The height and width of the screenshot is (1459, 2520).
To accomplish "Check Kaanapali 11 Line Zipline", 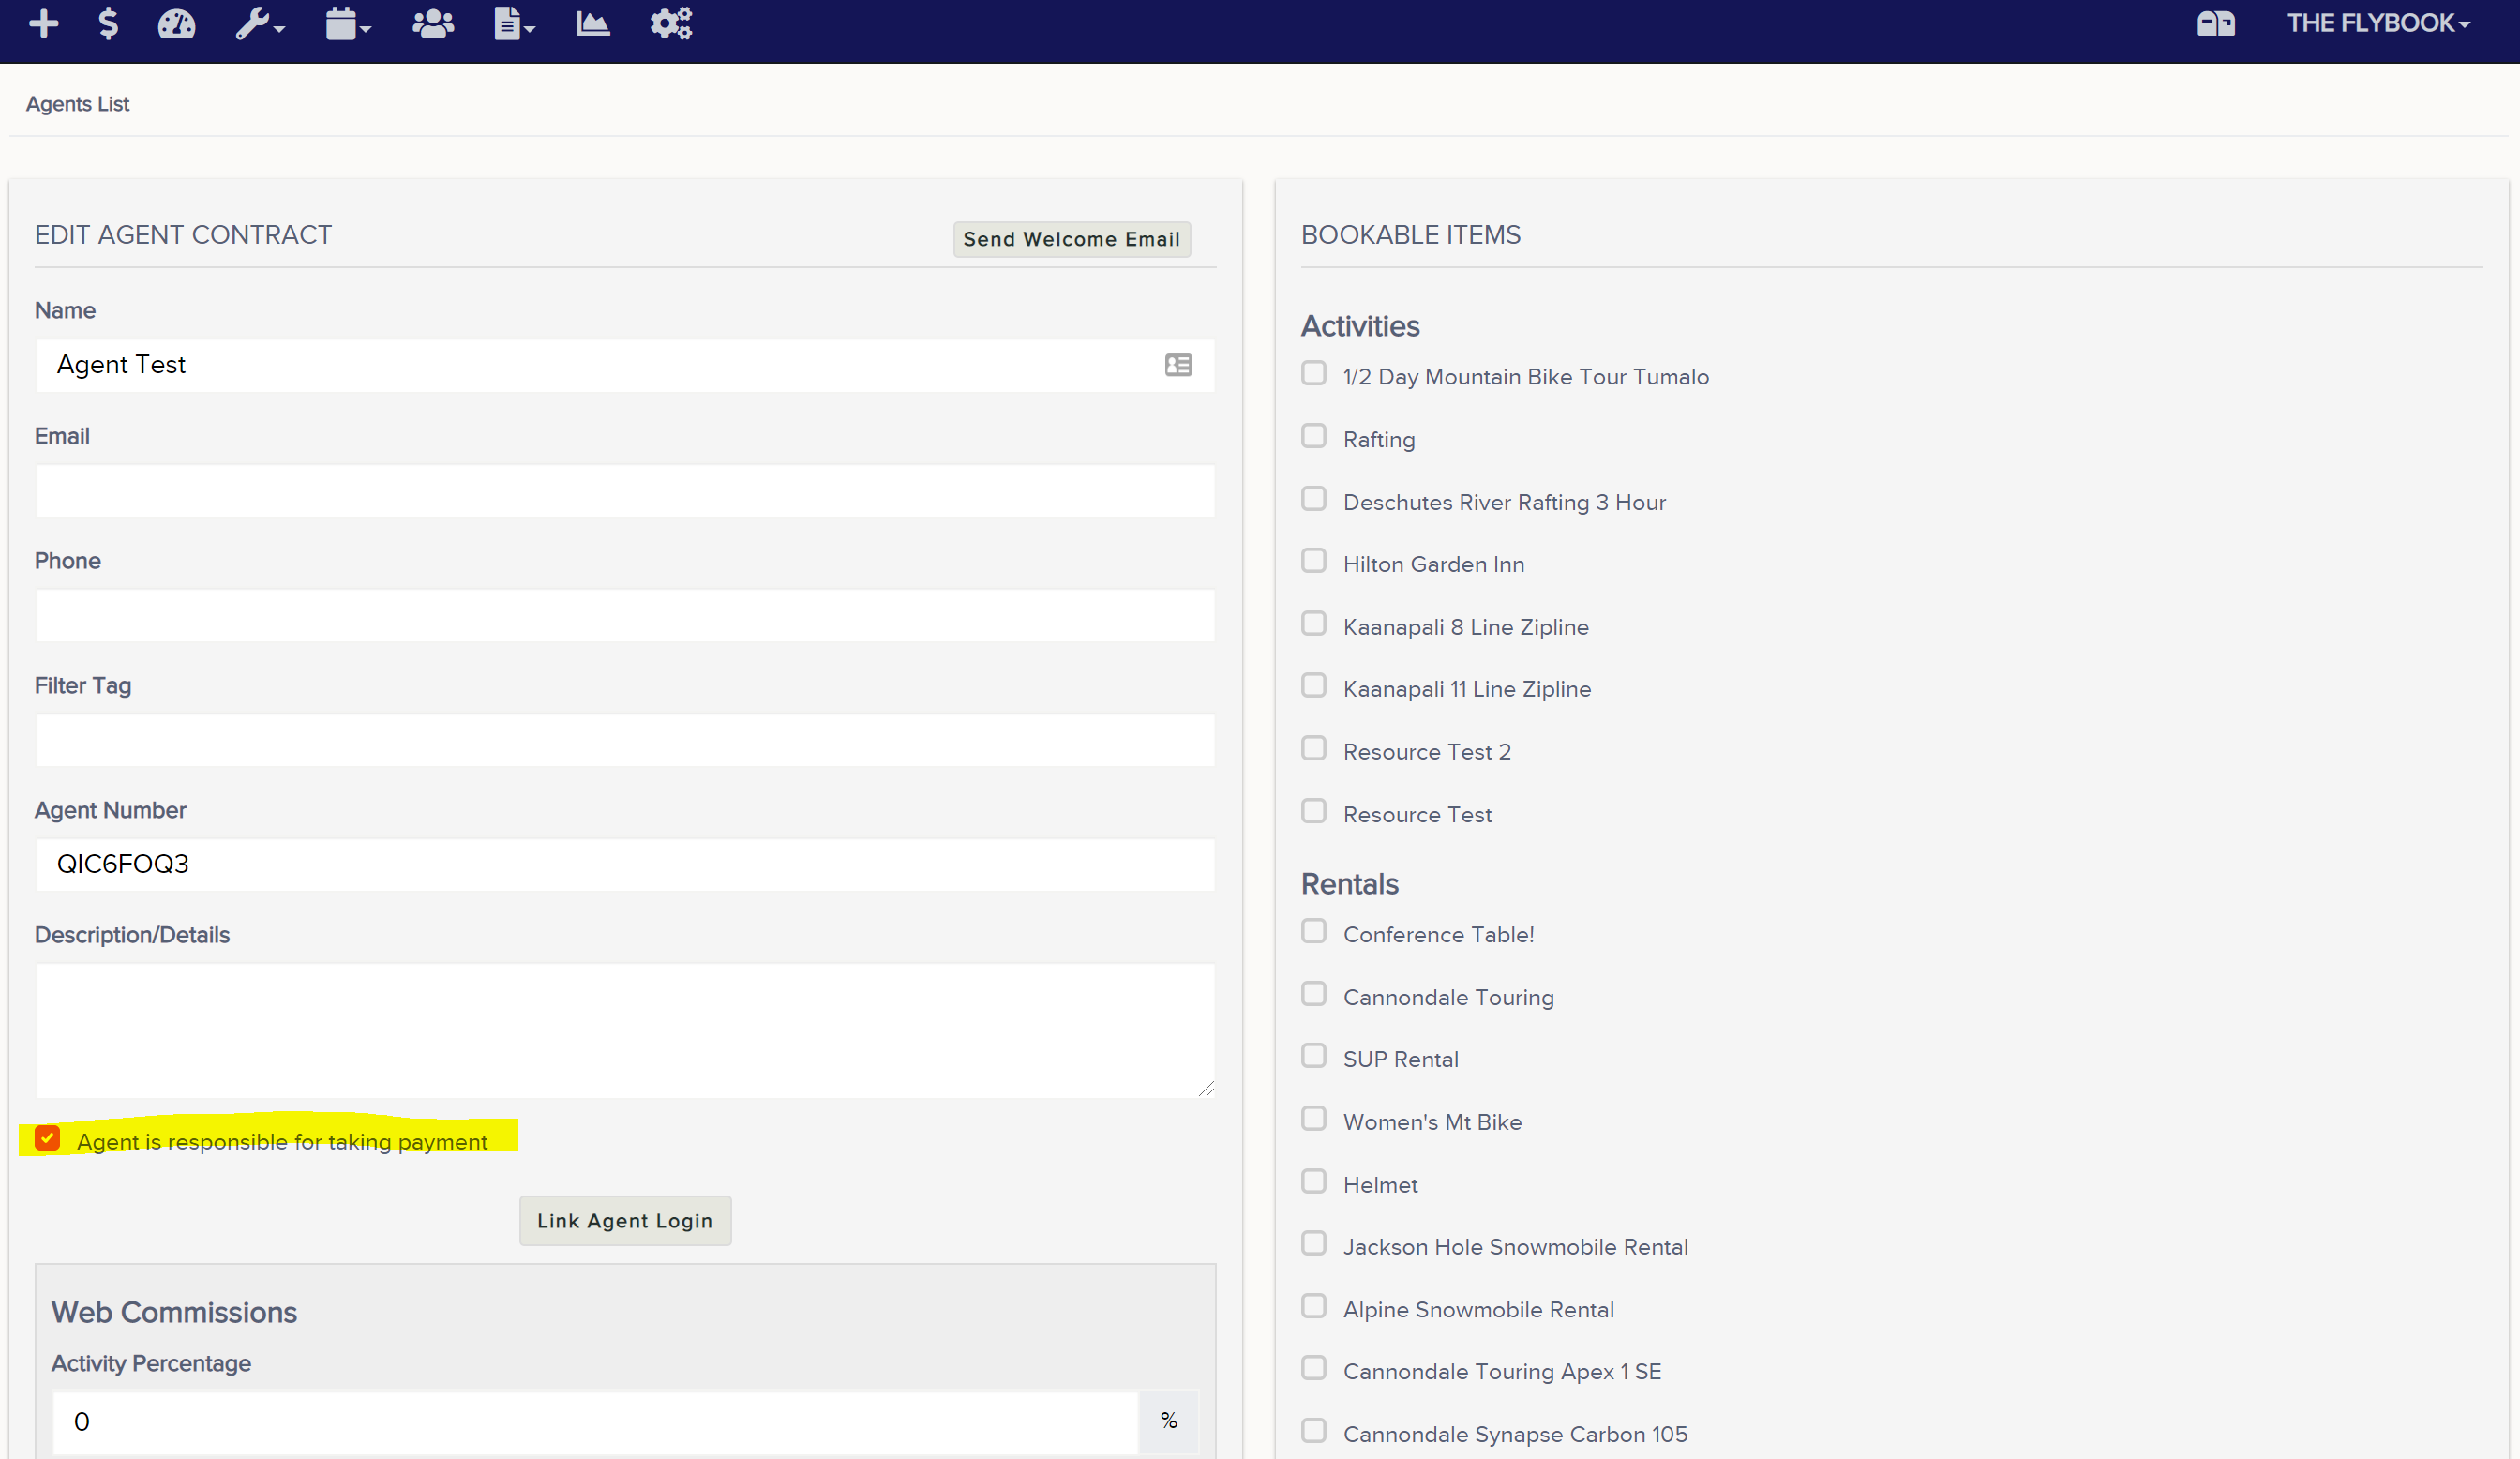I will tap(1314, 686).
